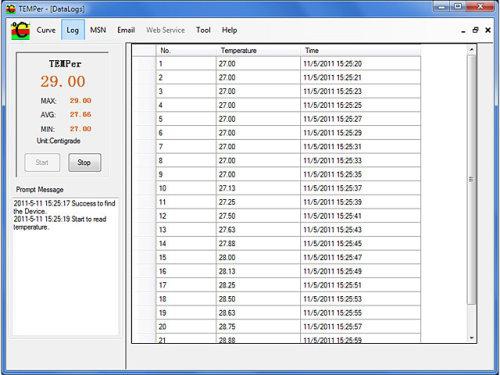
Task: Click the Stop button
Action: click(84, 162)
